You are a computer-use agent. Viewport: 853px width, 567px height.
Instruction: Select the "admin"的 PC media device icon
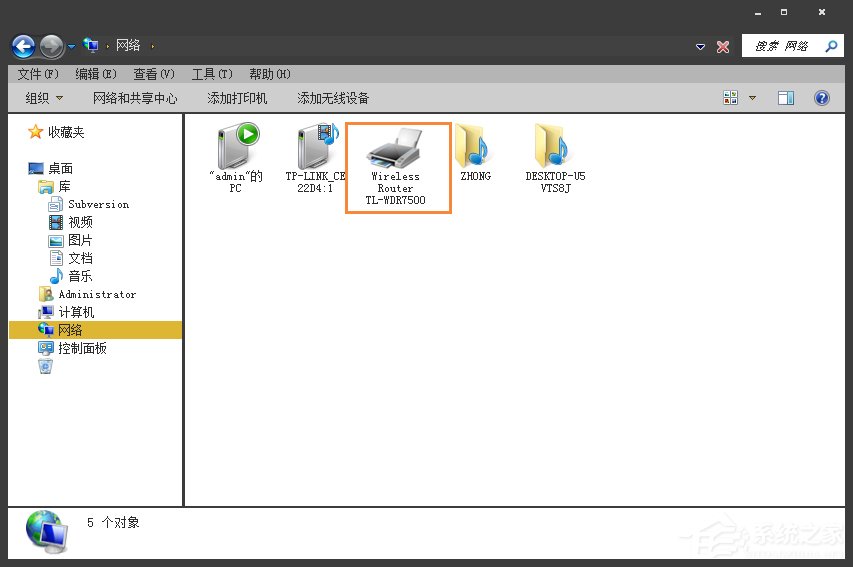236,148
